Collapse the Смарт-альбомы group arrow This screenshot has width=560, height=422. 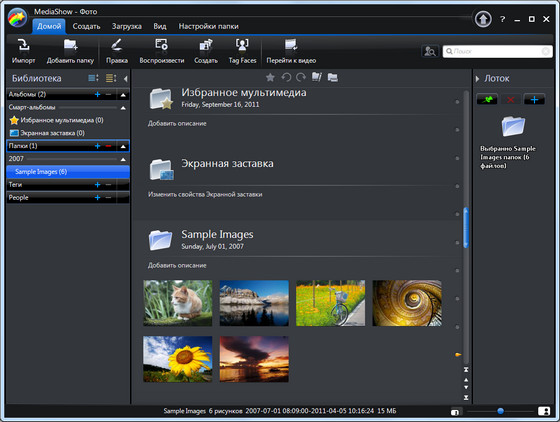123,108
